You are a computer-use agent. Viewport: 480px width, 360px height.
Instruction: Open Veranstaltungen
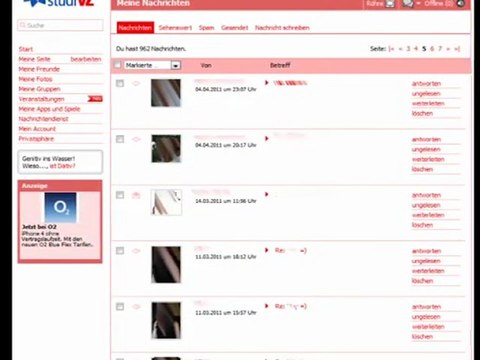[41, 99]
